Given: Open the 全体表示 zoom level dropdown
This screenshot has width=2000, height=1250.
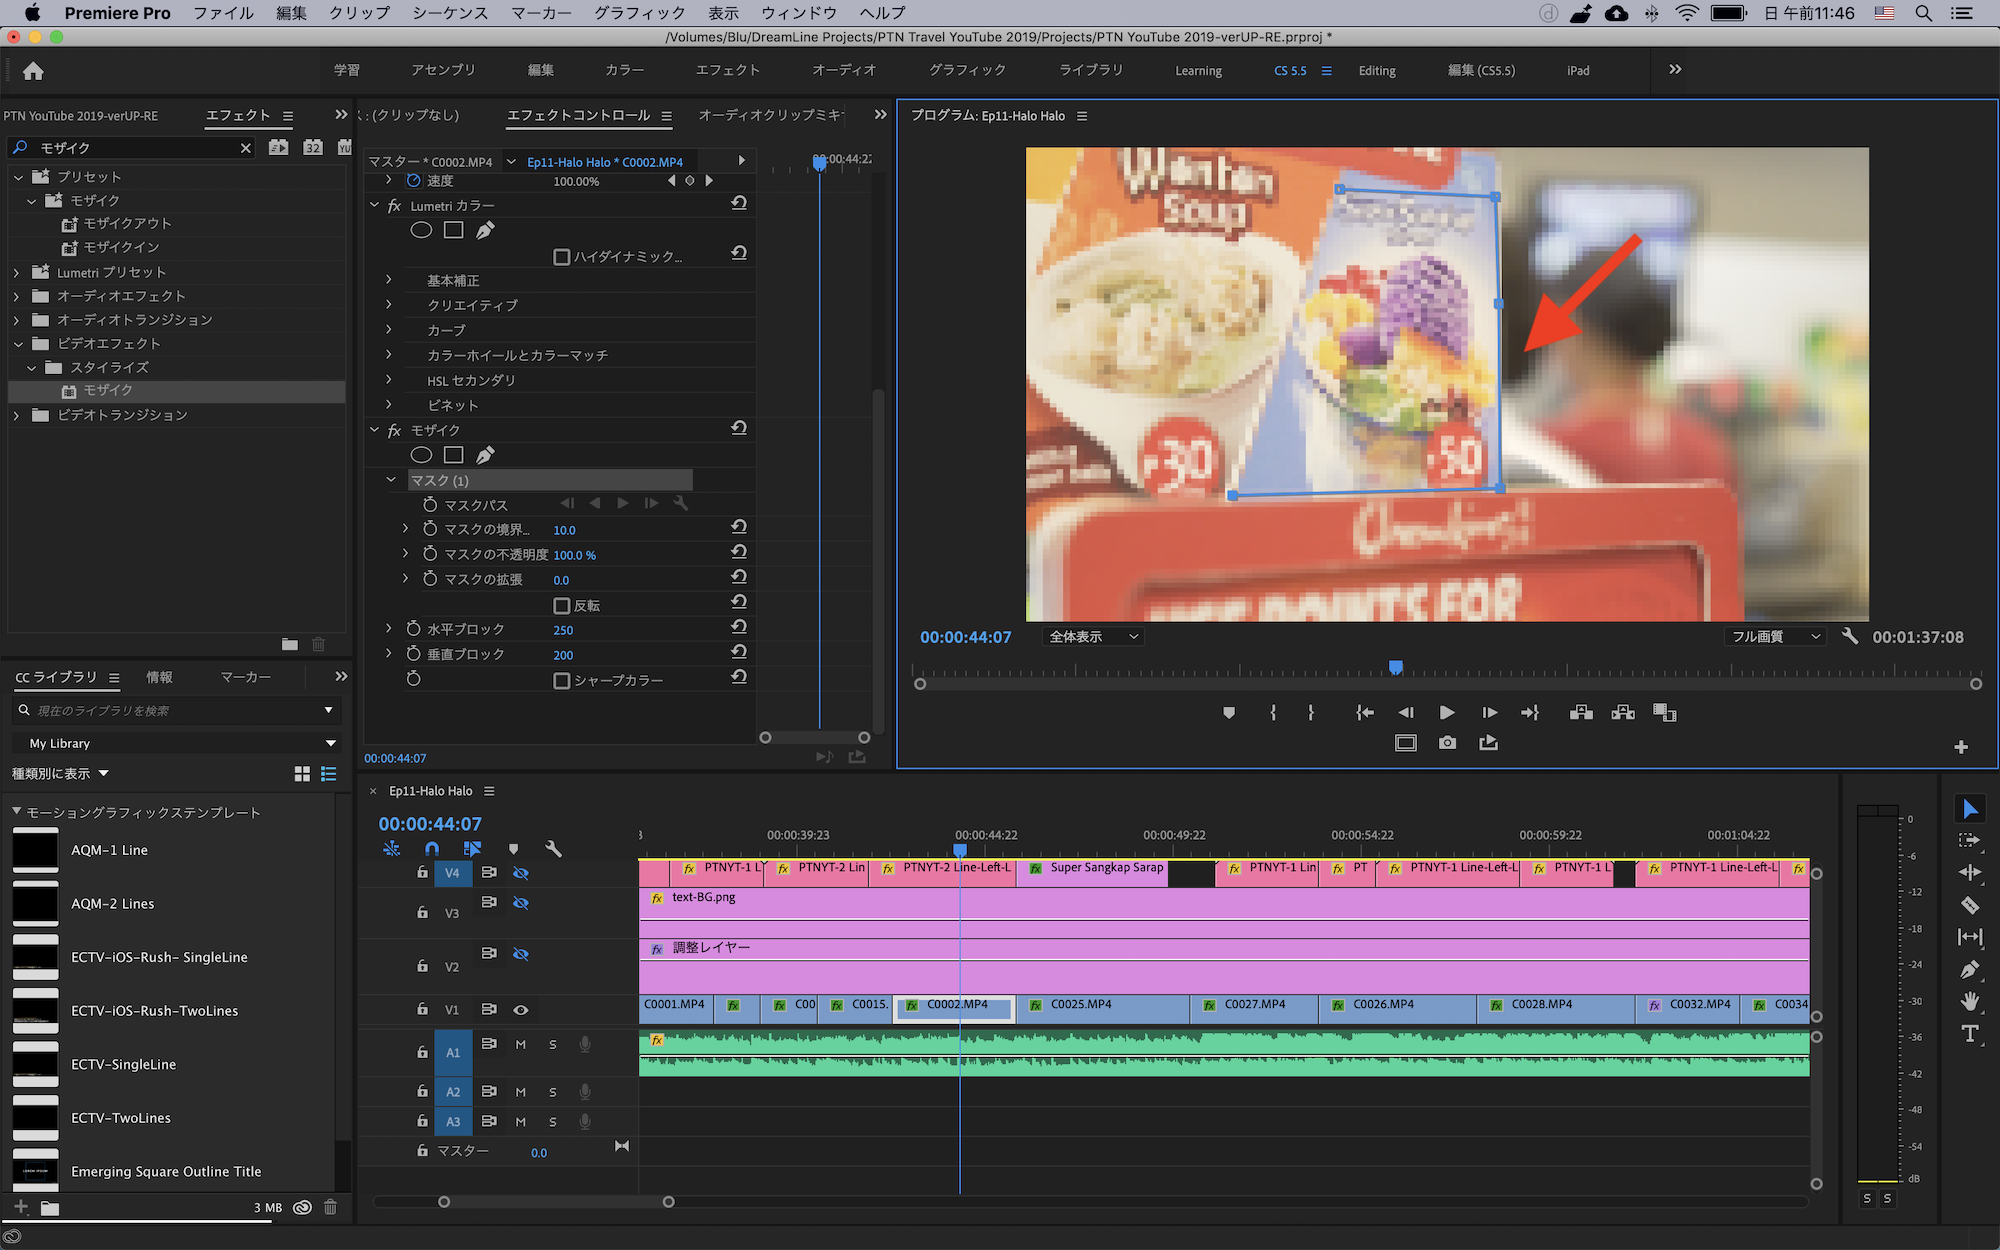Looking at the screenshot, I should [1092, 637].
